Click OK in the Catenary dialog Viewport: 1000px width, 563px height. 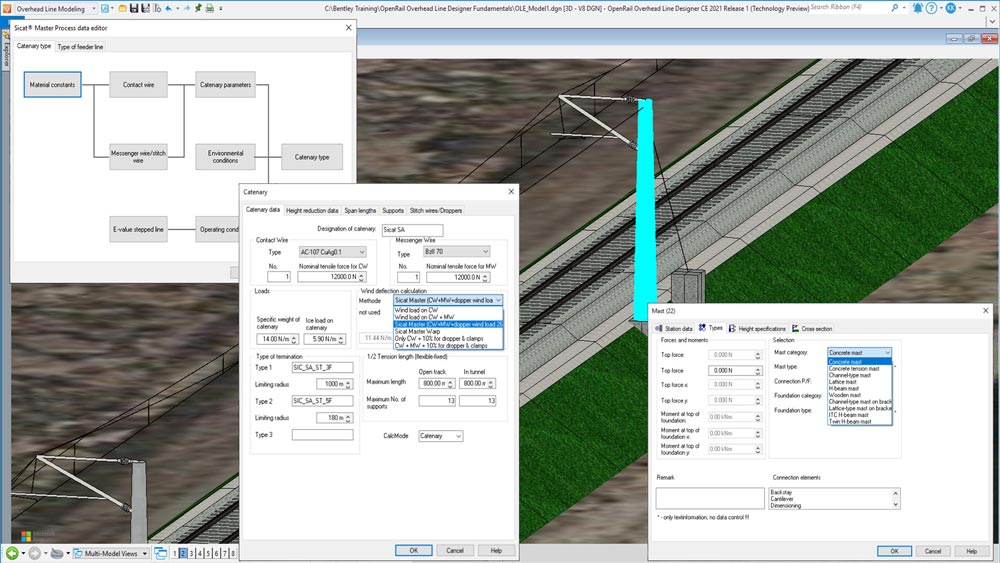[x=413, y=550]
